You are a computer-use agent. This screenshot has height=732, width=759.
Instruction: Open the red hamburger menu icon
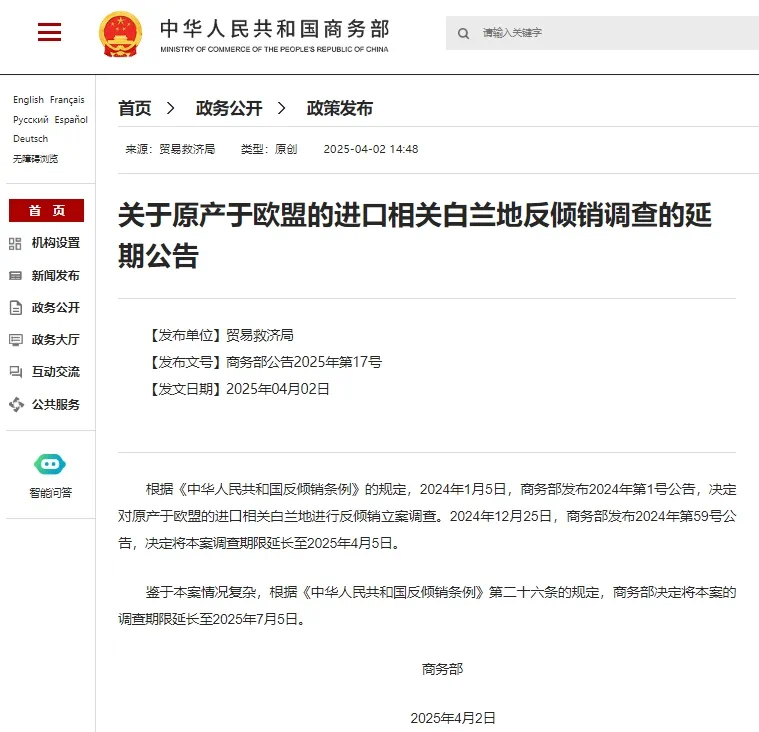49,32
